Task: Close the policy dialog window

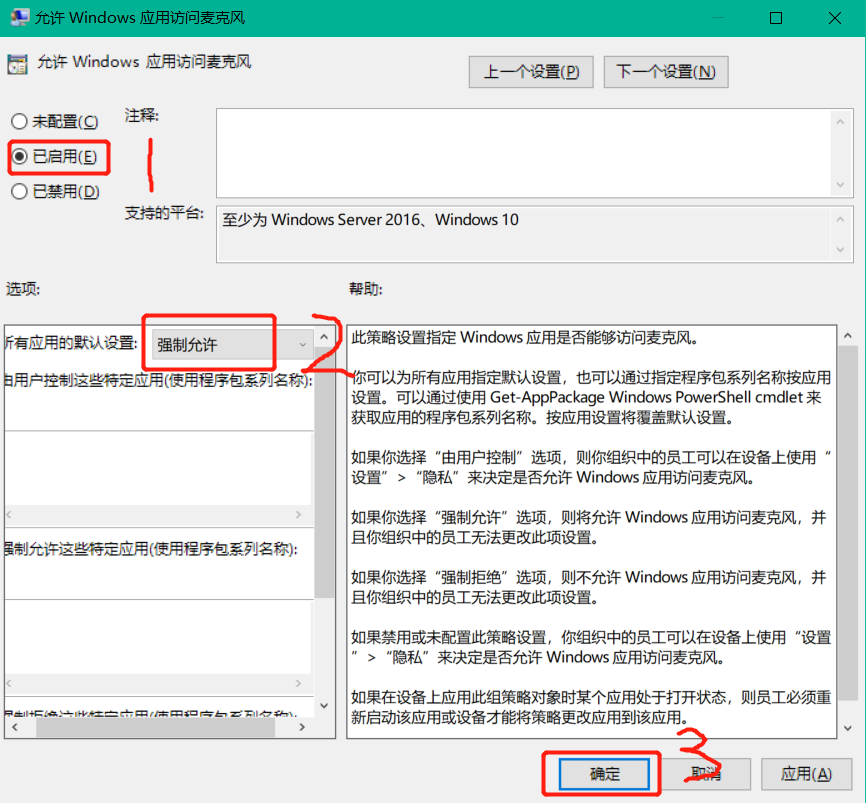Action: [x=835, y=18]
